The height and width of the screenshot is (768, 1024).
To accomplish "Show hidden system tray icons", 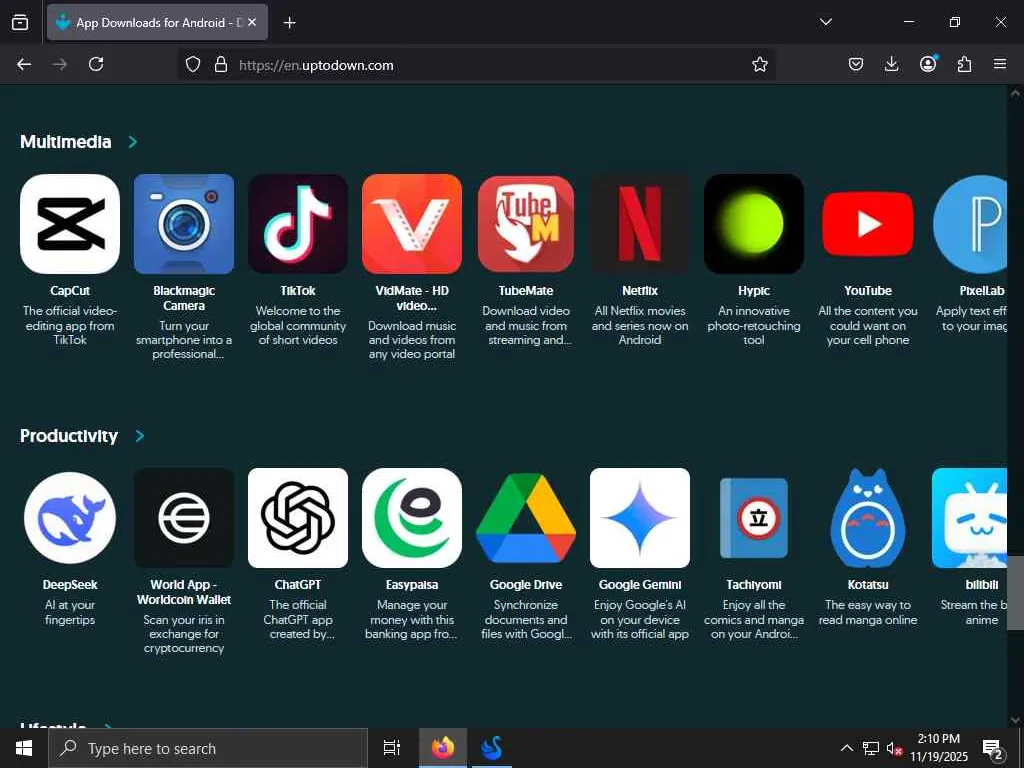I will (x=846, y=748).
